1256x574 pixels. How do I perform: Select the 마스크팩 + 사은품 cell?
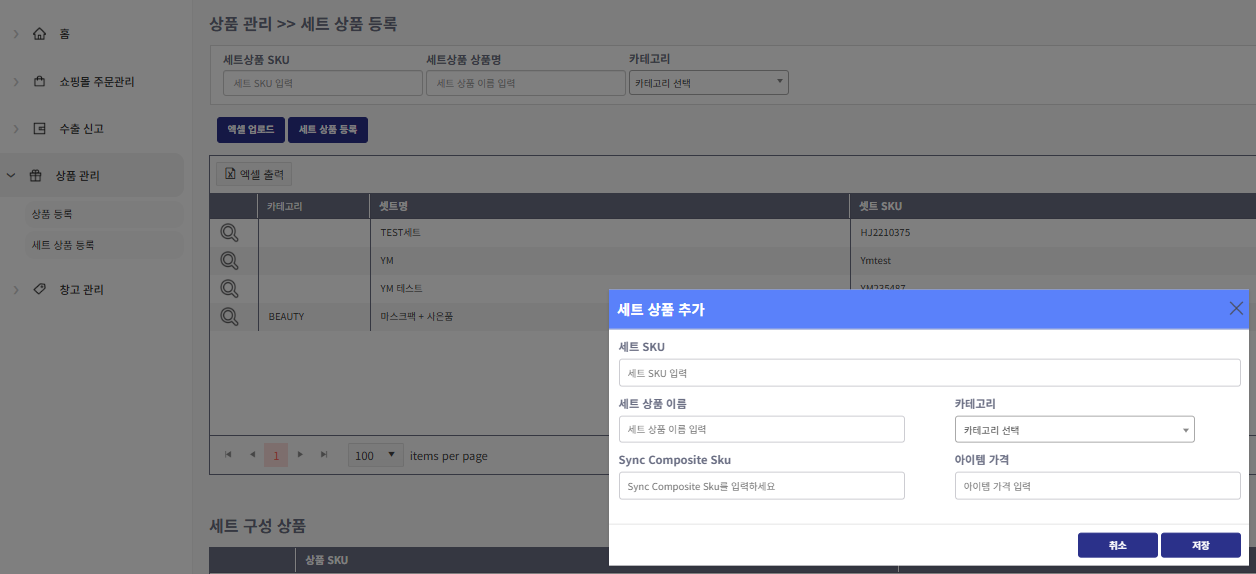(x=489, y=317)
